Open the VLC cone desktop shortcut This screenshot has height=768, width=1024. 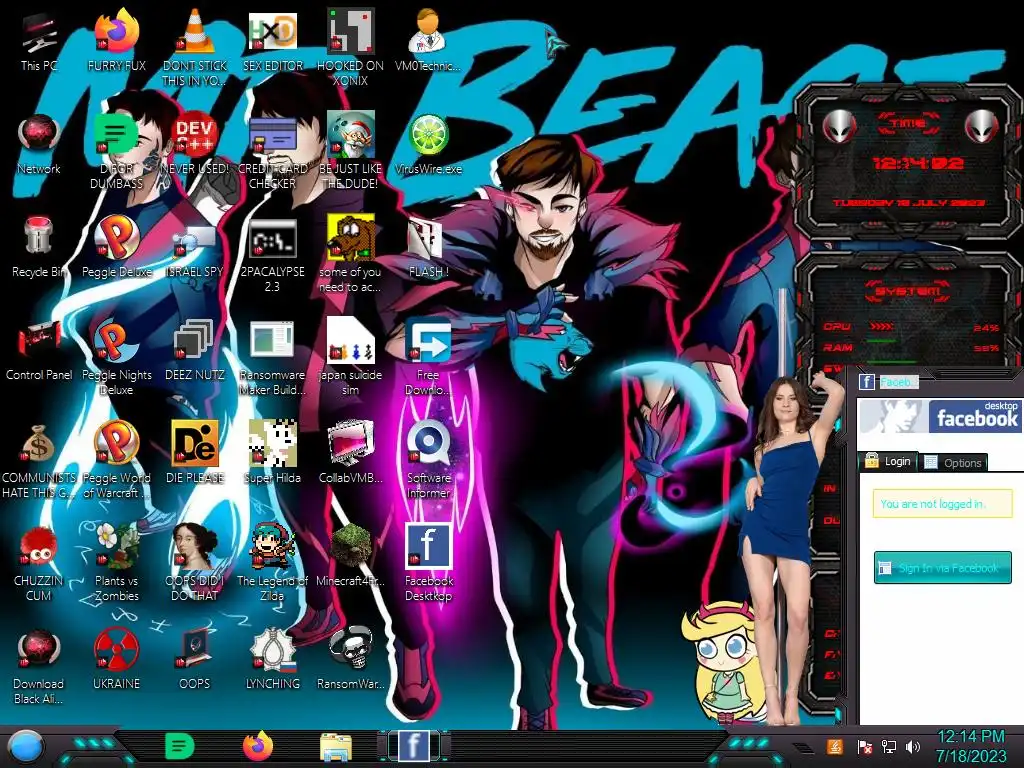[194, 31]
